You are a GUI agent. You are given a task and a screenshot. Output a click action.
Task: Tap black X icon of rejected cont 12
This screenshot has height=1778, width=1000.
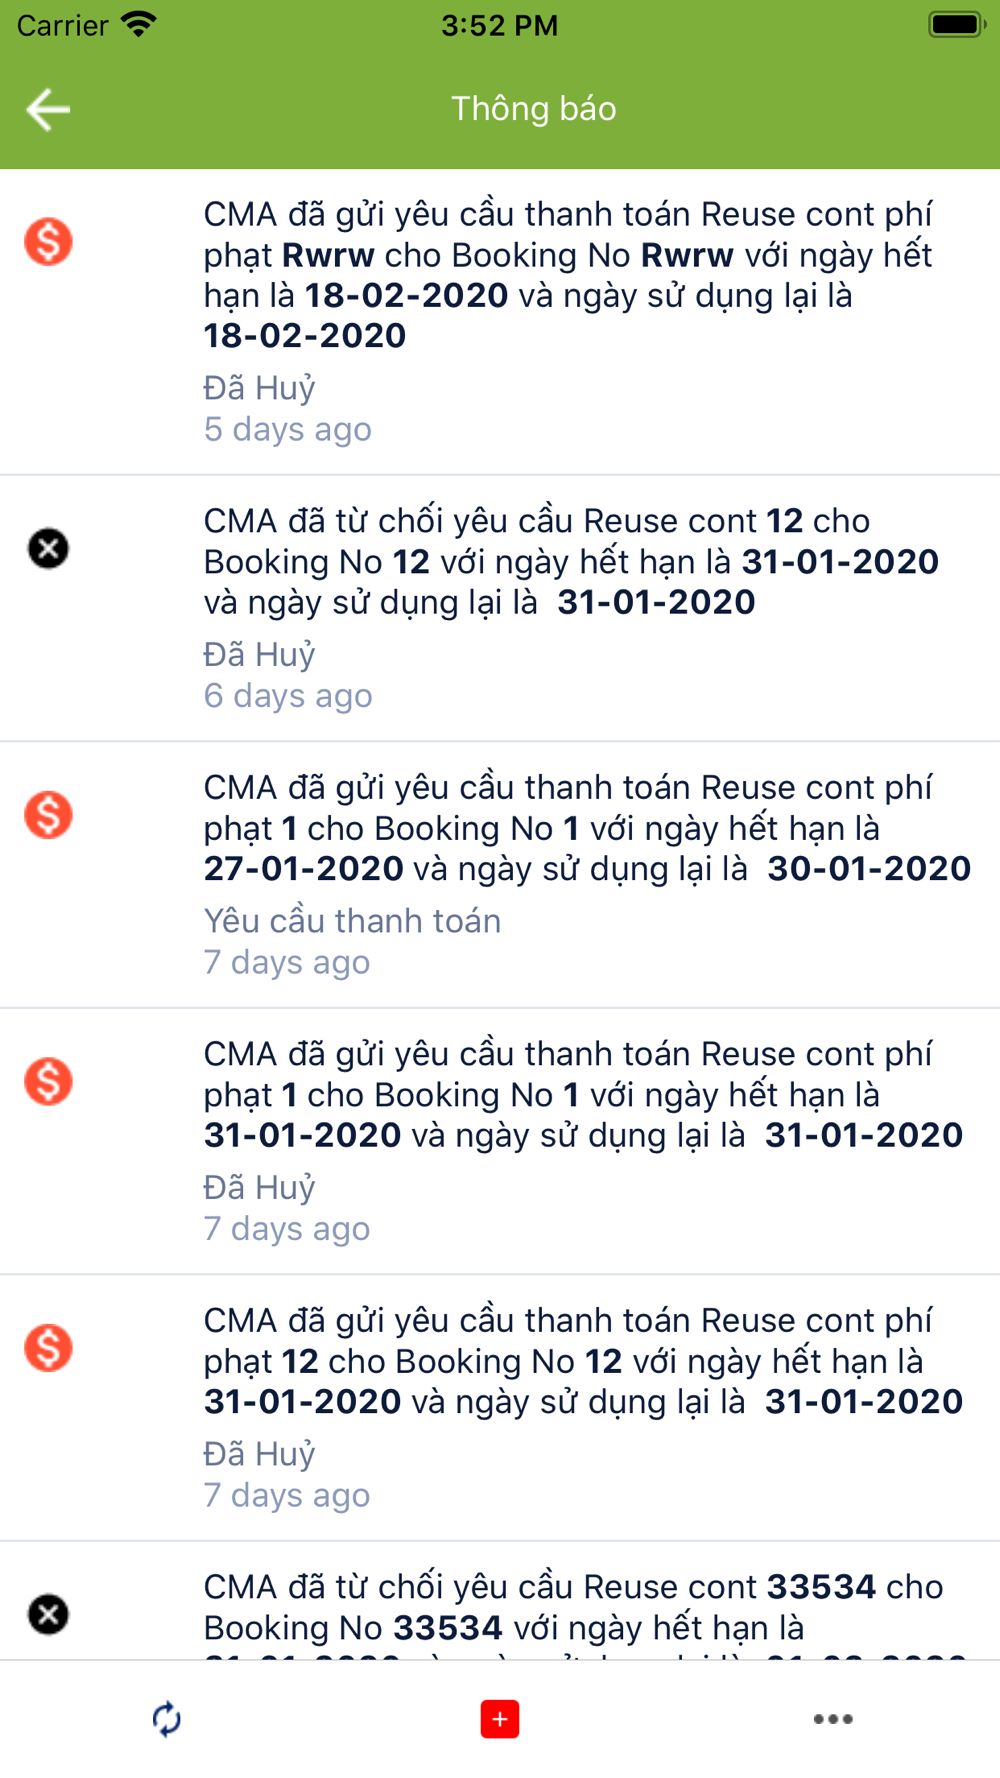(x=48, y=548)
